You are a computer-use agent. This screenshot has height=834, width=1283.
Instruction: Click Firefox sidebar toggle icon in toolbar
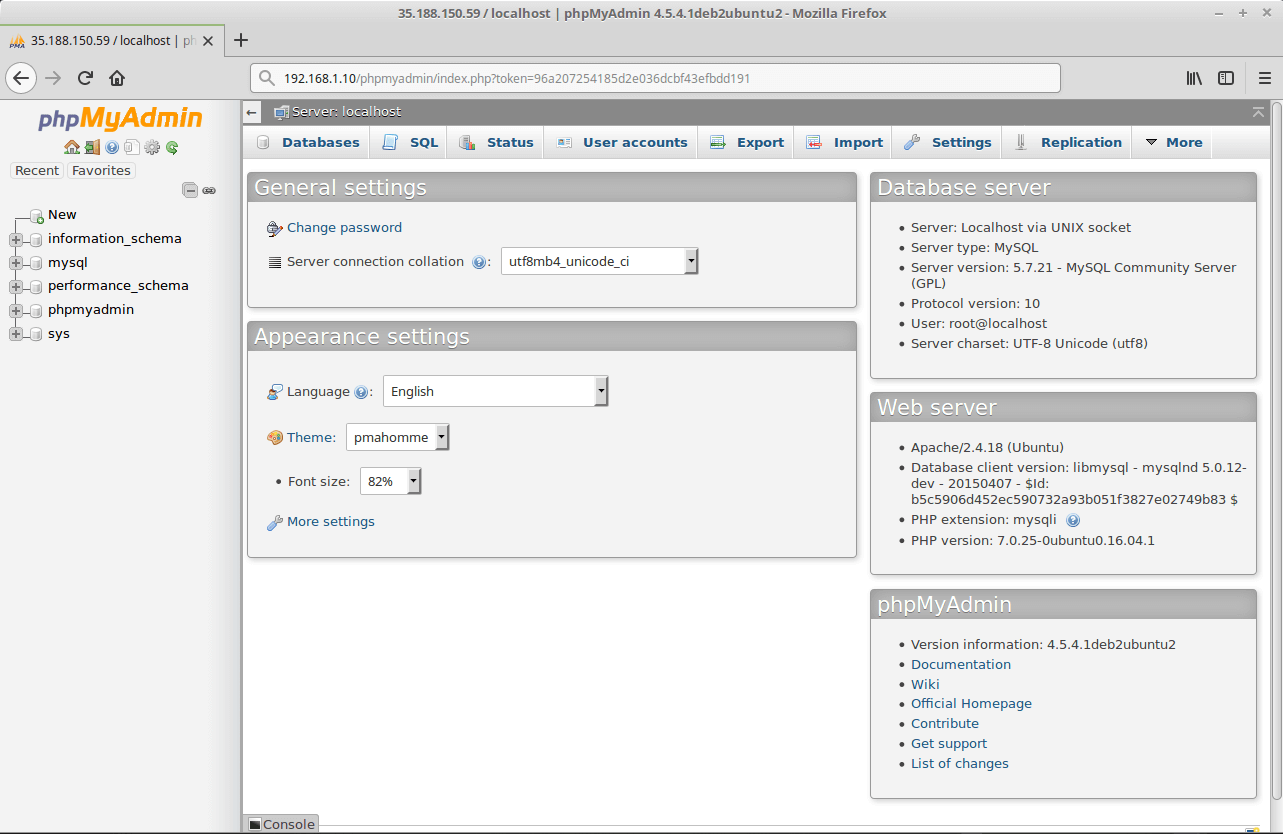click(x=1225, y=78)
